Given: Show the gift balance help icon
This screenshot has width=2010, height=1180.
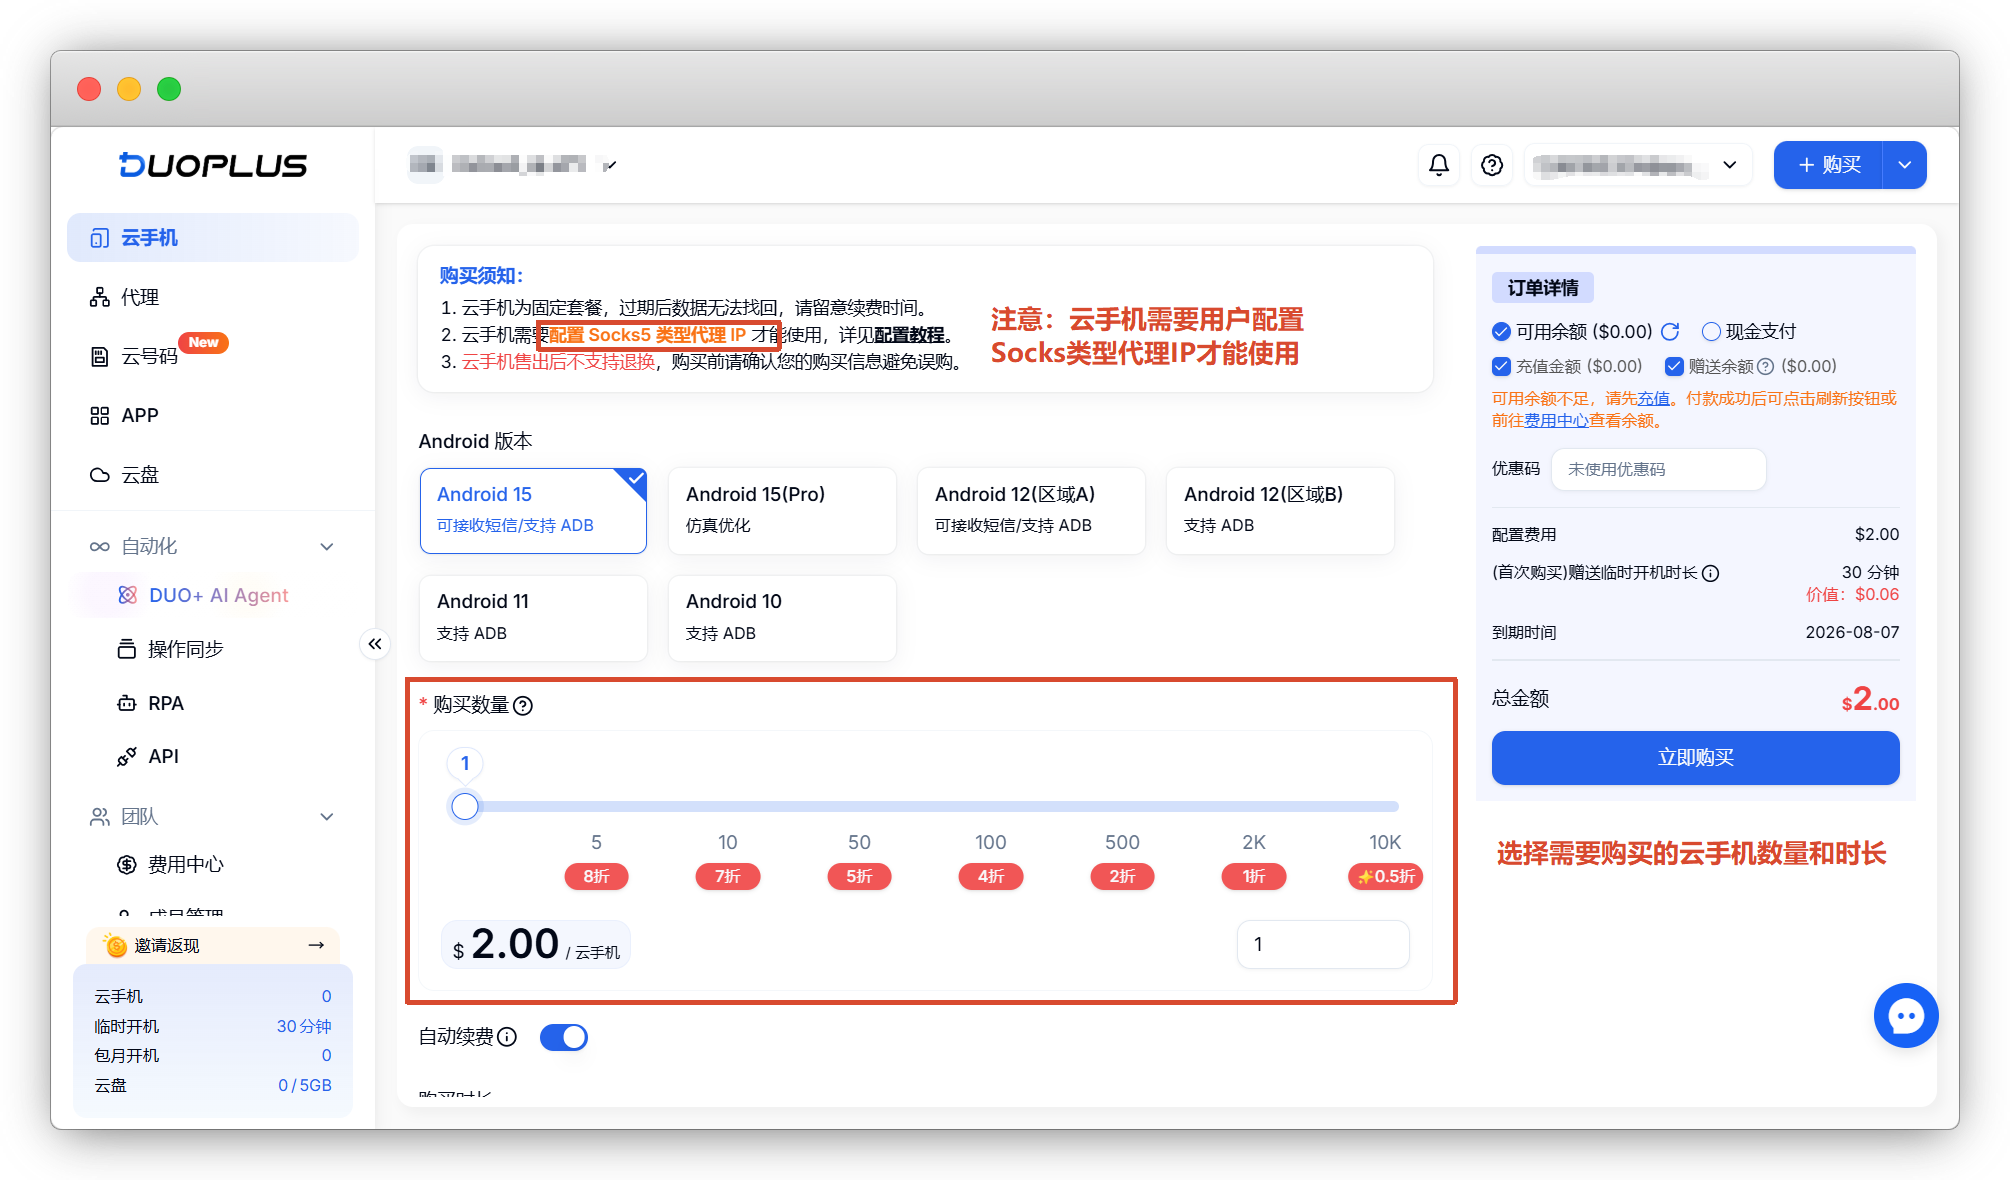Looking at the screenshot, I should click(1765, 367).
